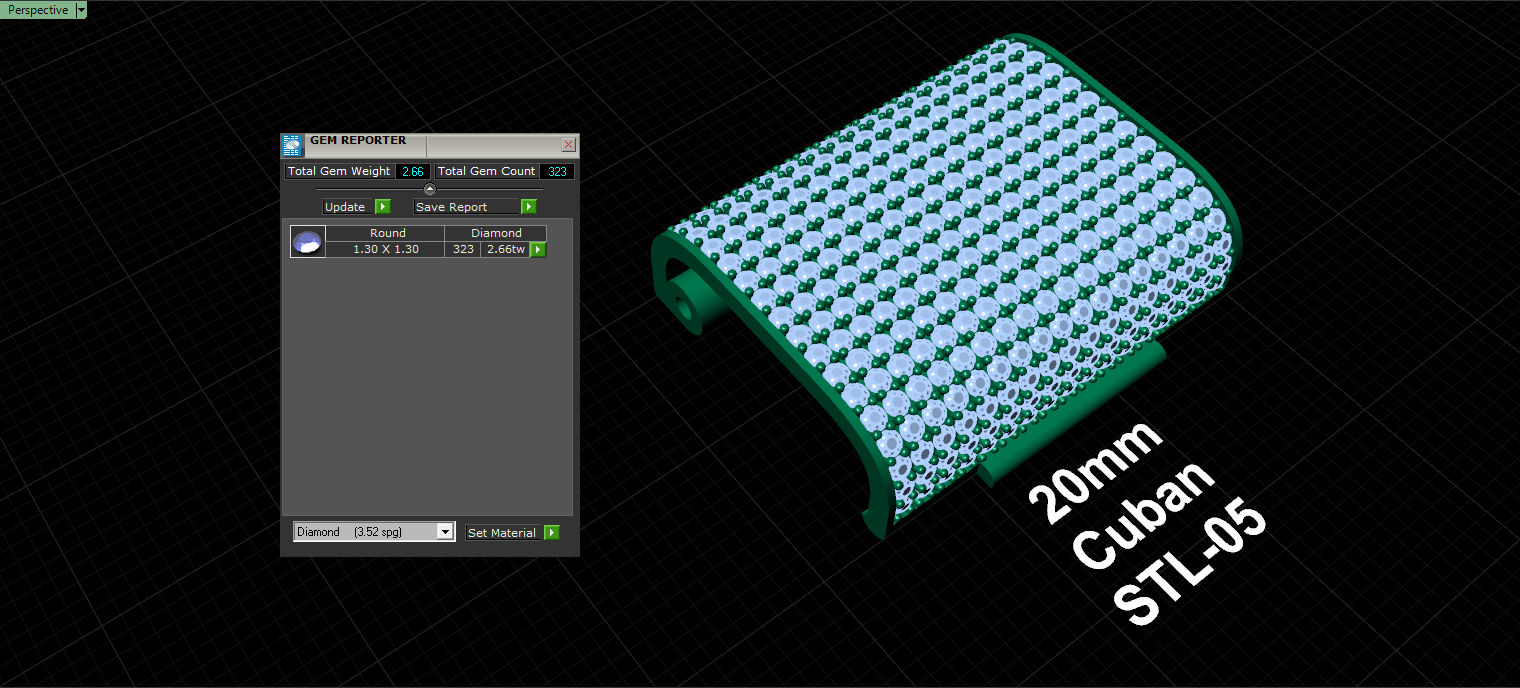The height and width of the screenshot is (688, 1520).
Task: Click the green arrow beside Save Report
Action: click(x=529, y=207)
